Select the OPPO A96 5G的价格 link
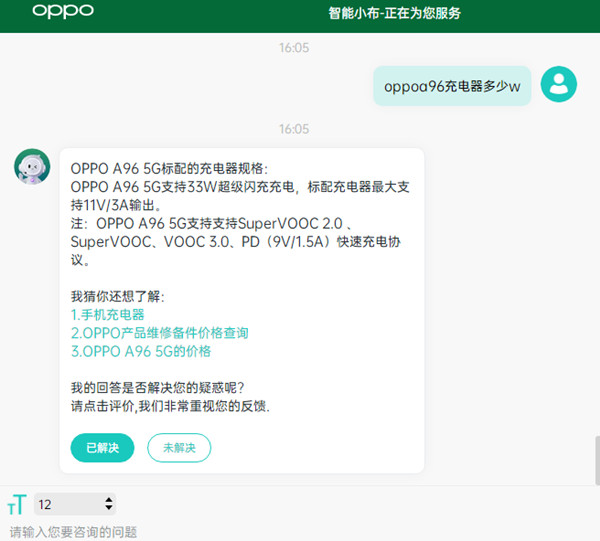Viewport: 600px width, 541px height. (x=140, y=351)
